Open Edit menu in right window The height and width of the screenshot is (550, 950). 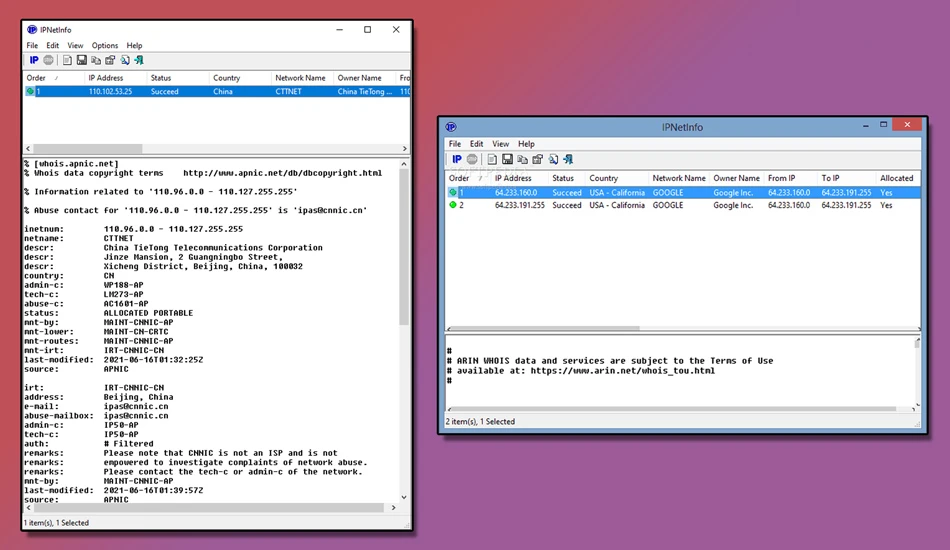477,144
